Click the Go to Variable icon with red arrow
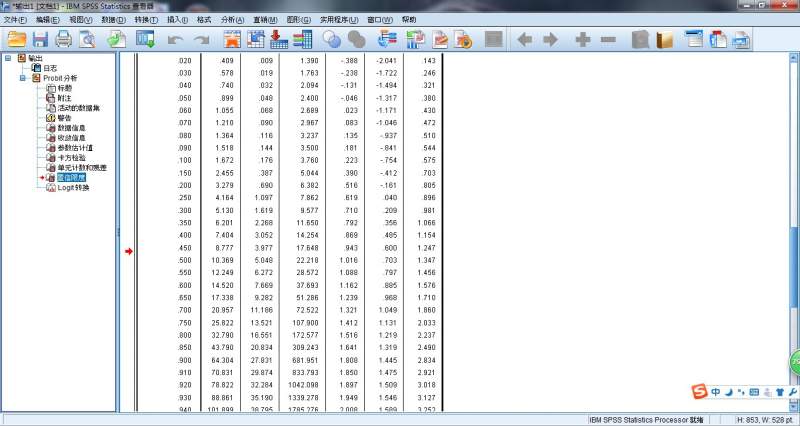 pos(279,39)
